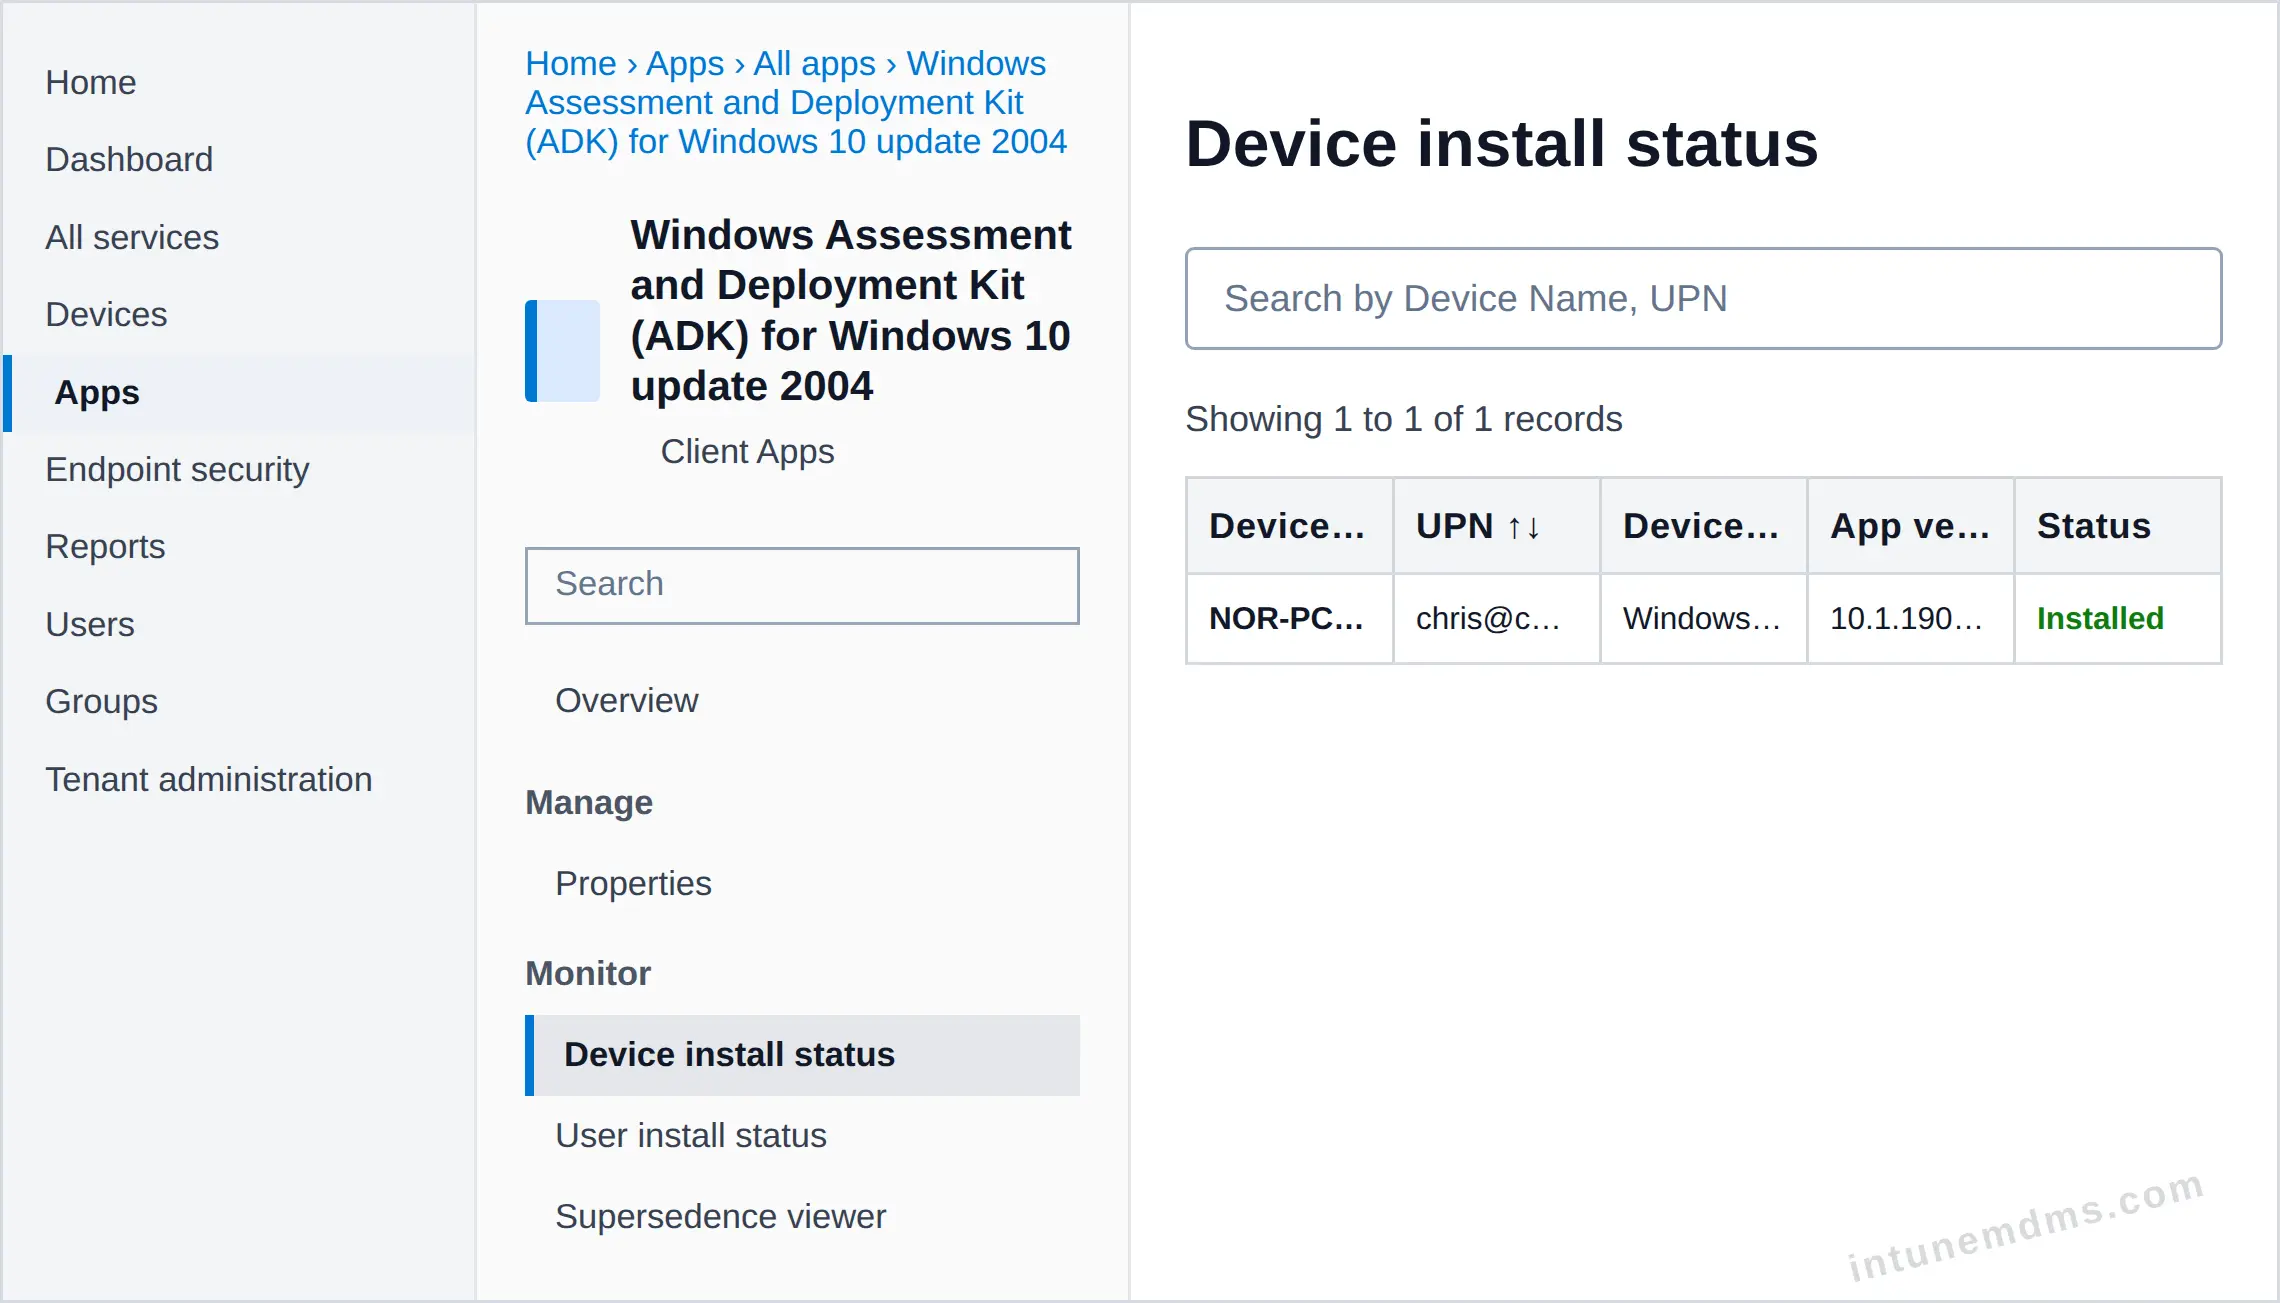Click All apps breadcrumb link
The image size is (2280, 1303).
coord(814,63)
